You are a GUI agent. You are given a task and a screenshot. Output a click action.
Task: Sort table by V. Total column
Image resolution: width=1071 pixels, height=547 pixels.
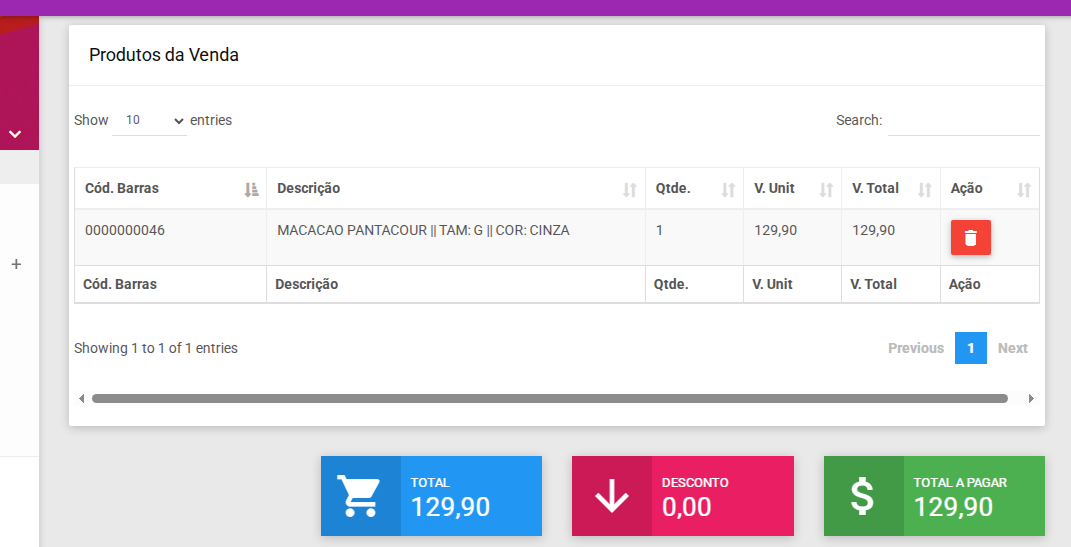(890, 189)
